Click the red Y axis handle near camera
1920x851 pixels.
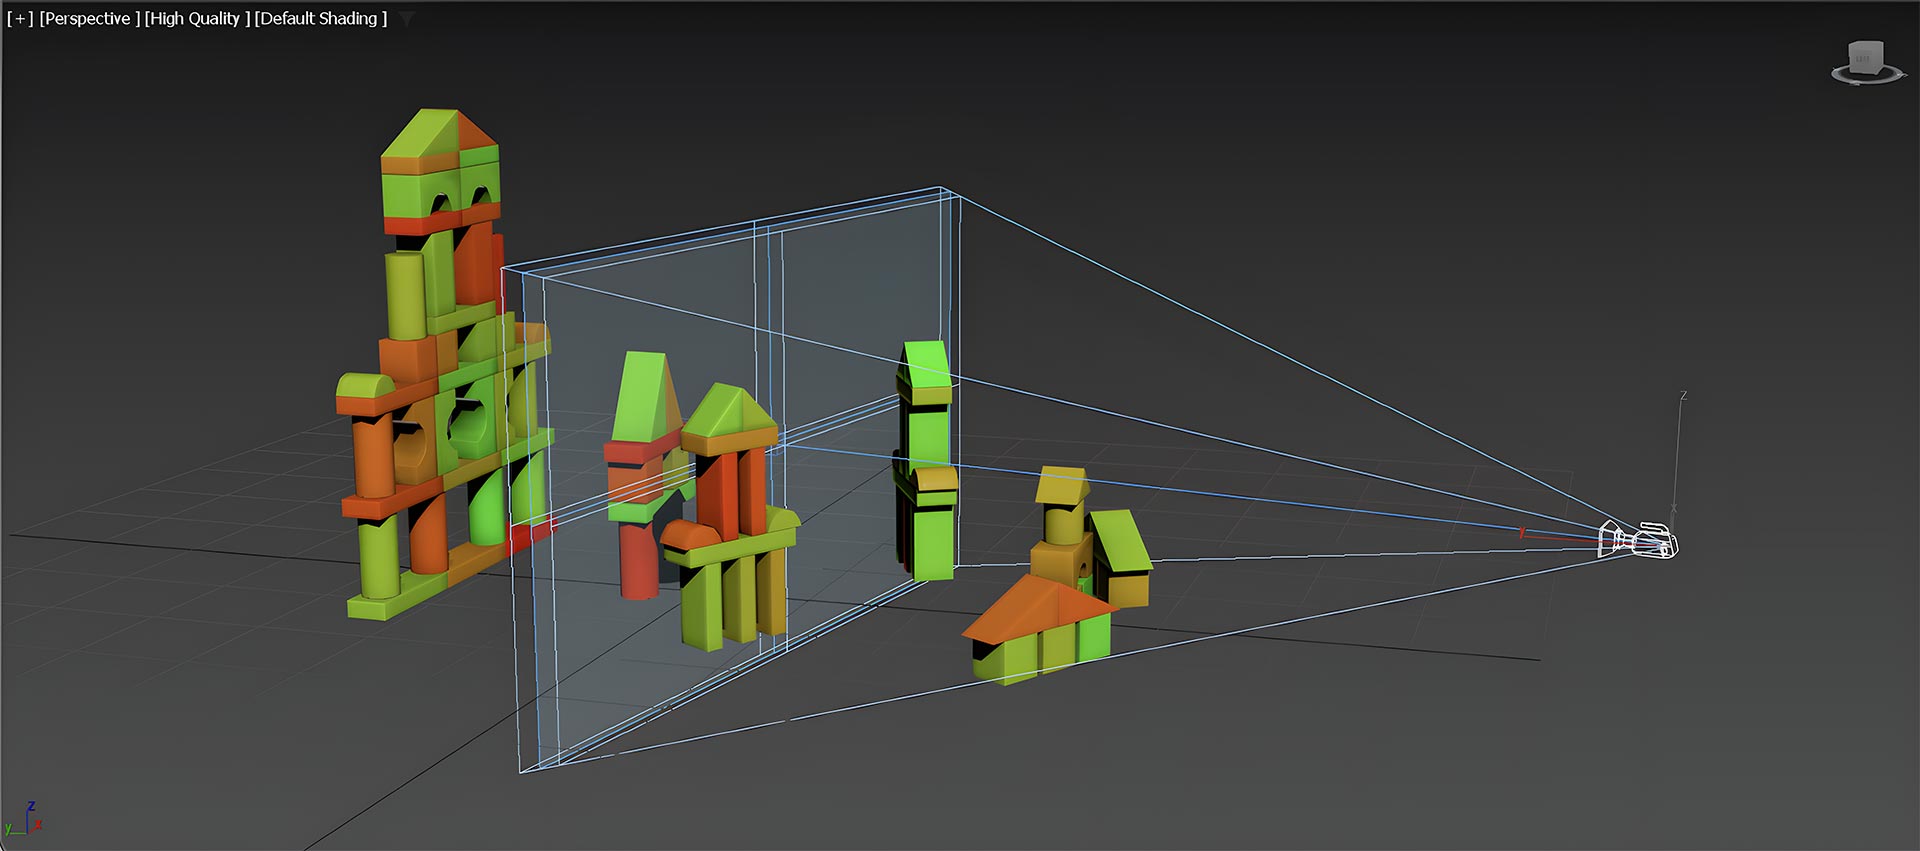point(1523,532)
